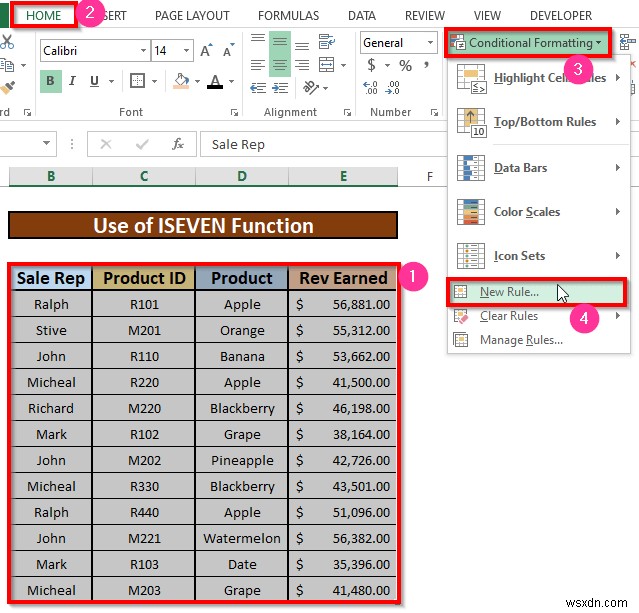Apply Percent Style format icon

(x=405, y=65)
